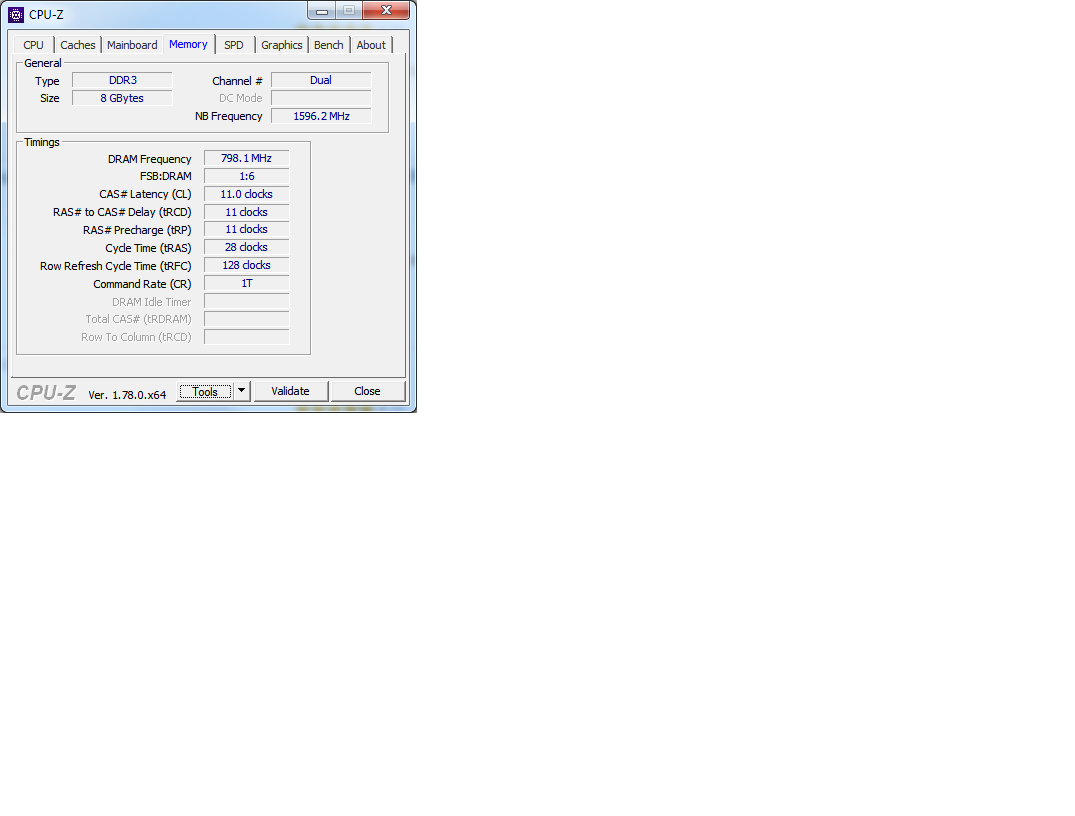
Task: Minimize the CPU-Z window
Action: [x=322, y=10]
